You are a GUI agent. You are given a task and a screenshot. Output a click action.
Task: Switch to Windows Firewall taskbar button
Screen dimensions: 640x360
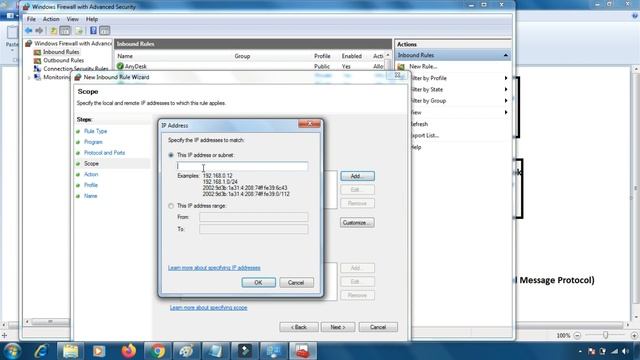click(303, 351)
